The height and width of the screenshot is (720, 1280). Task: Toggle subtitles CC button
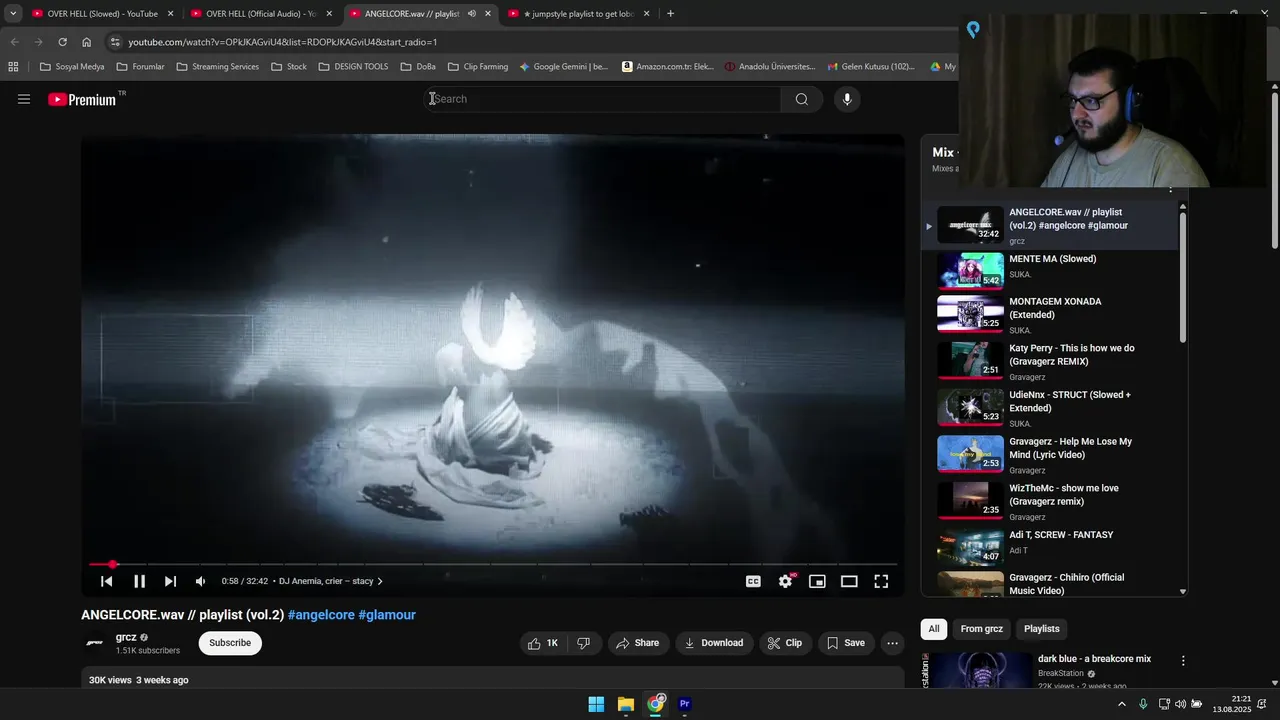tap(753, 581)
